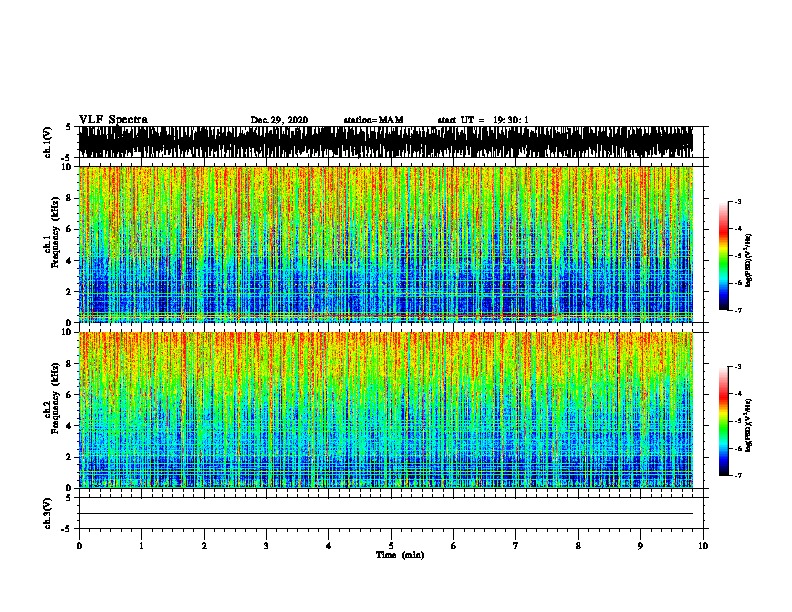792x612 pixels.
Task: Click the ch.3(V) axis label
Action: click(x=48, y=513)
